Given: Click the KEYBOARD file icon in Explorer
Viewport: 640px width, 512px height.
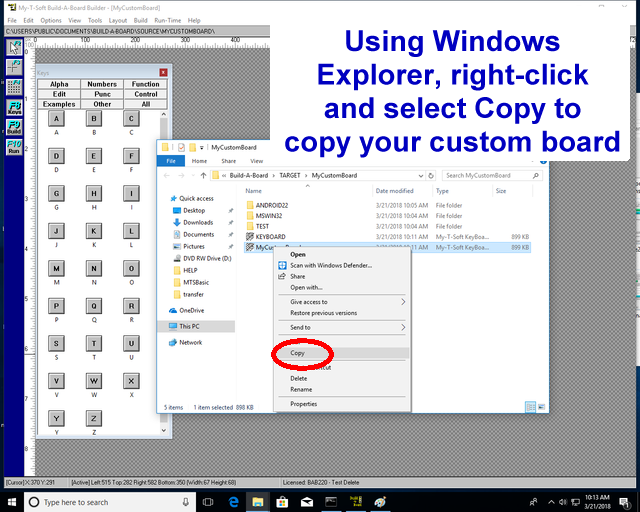Looking at the screenshot, I should click(x=250, y=237).
